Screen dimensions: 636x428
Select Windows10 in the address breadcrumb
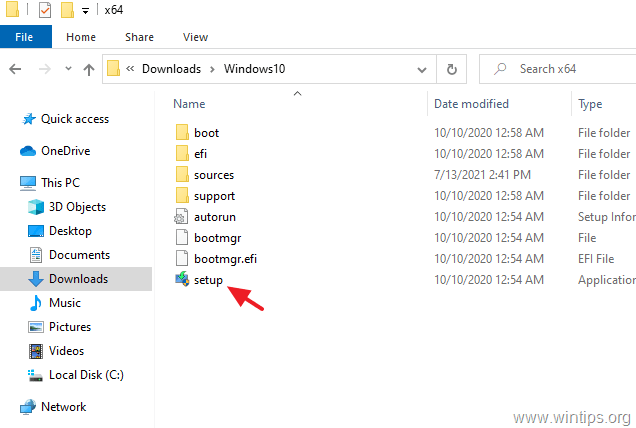click(x=254, y=69)
